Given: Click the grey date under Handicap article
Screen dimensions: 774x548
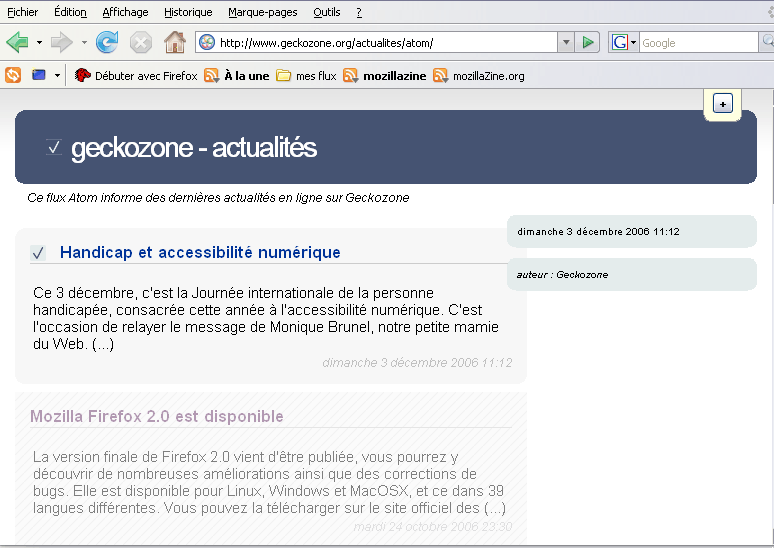Looking at the screenshot, I should click(x=417, y=362).
